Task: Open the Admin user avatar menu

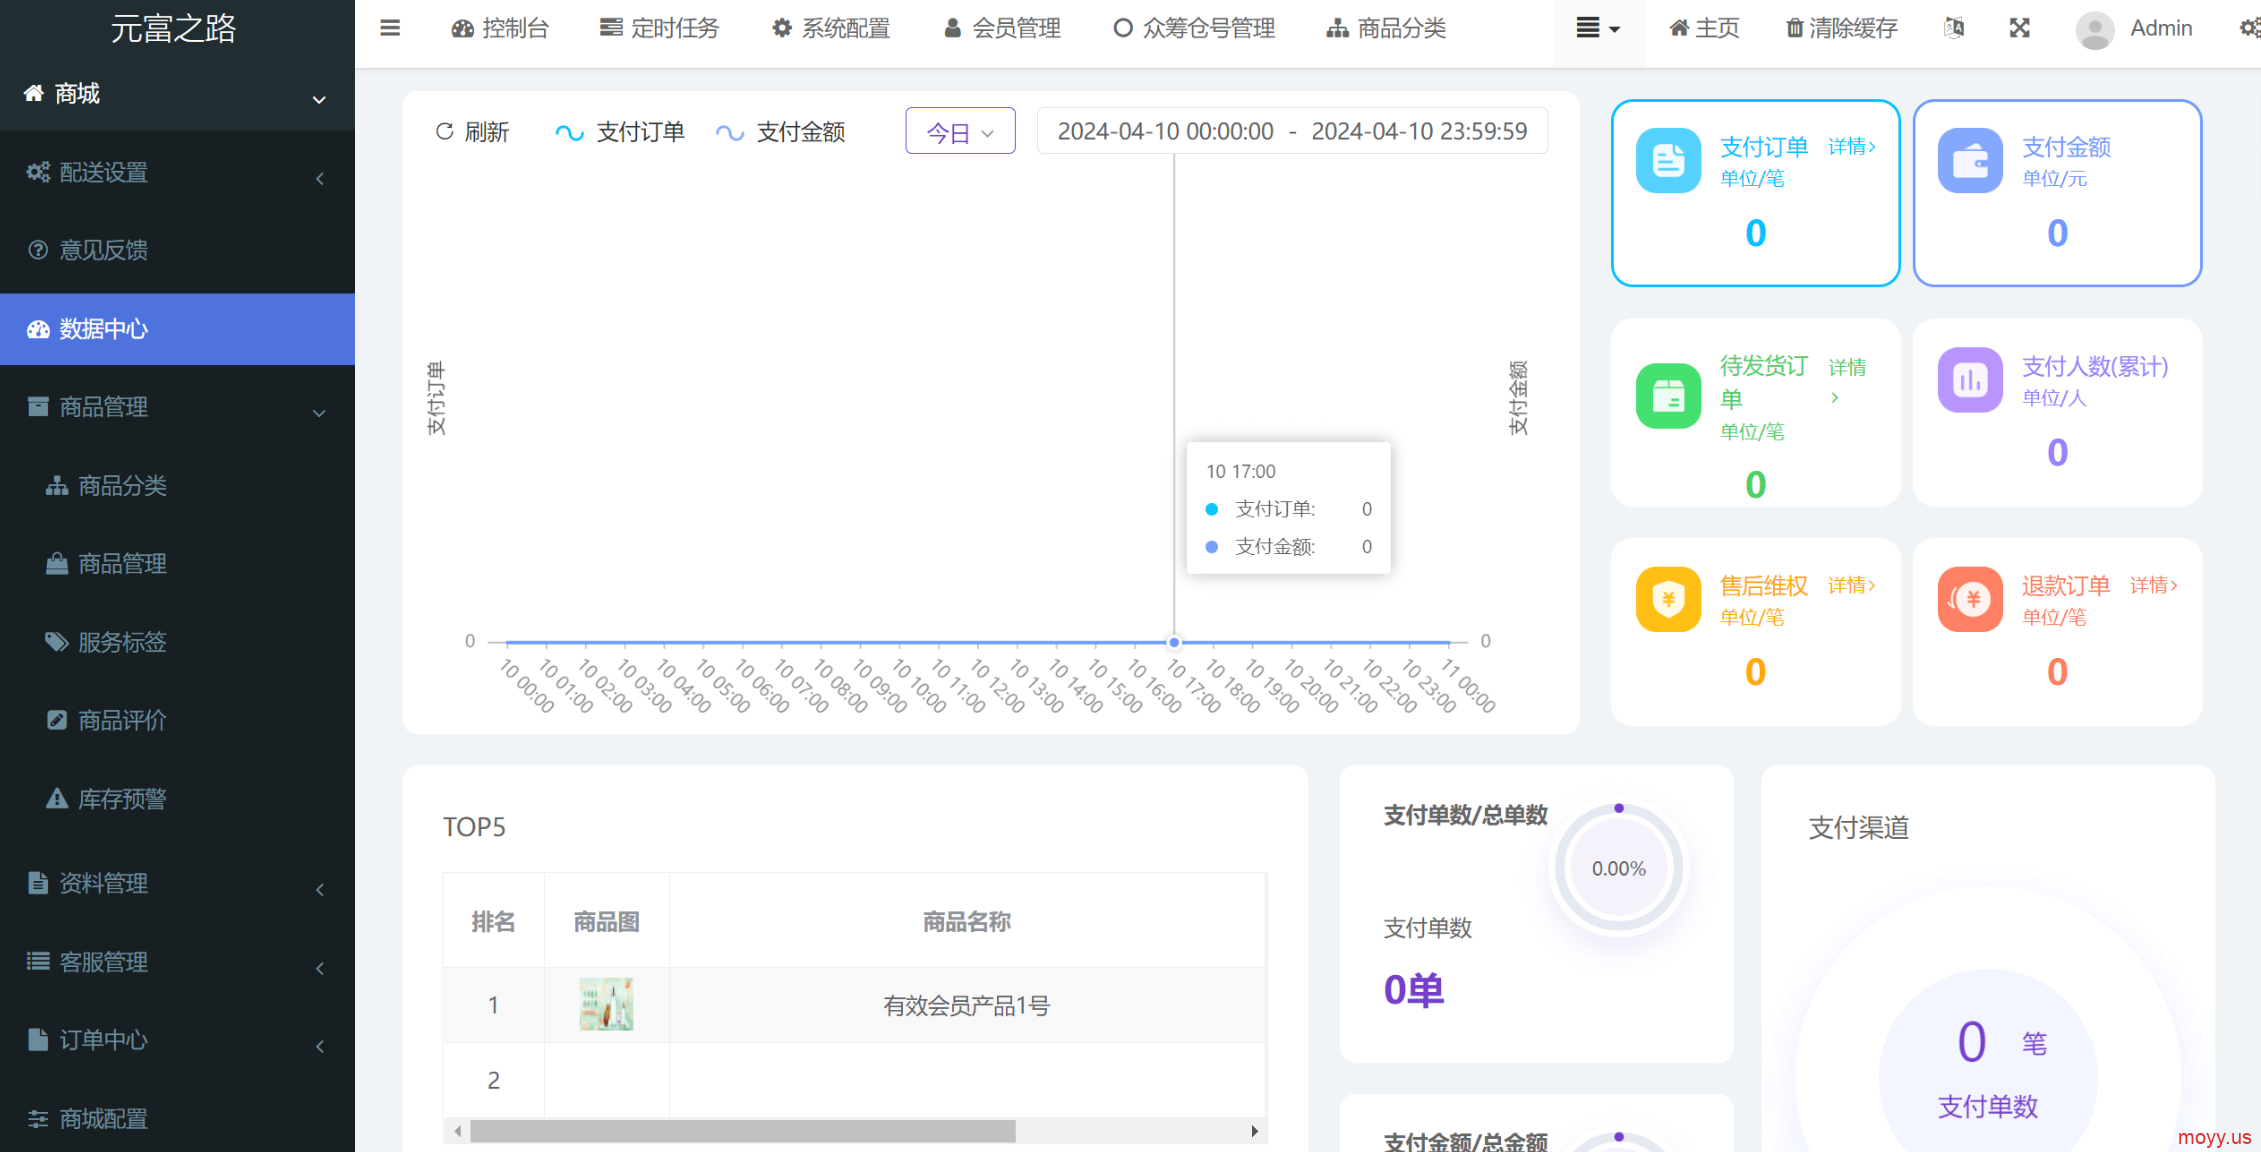Action: click(2134, 28)
